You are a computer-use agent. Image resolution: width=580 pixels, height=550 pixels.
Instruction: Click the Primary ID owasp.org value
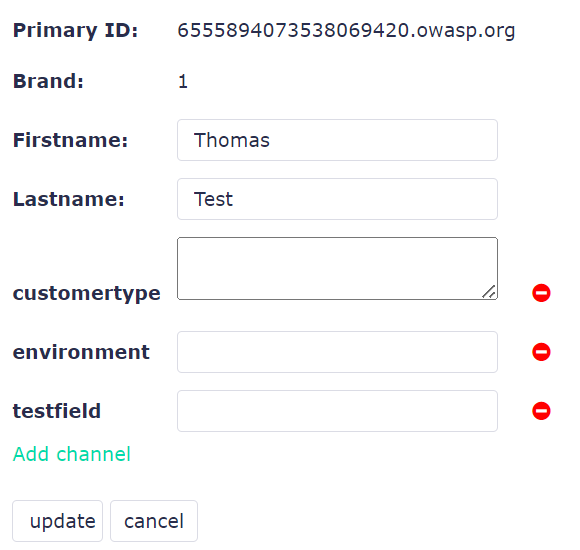[346, 30]
